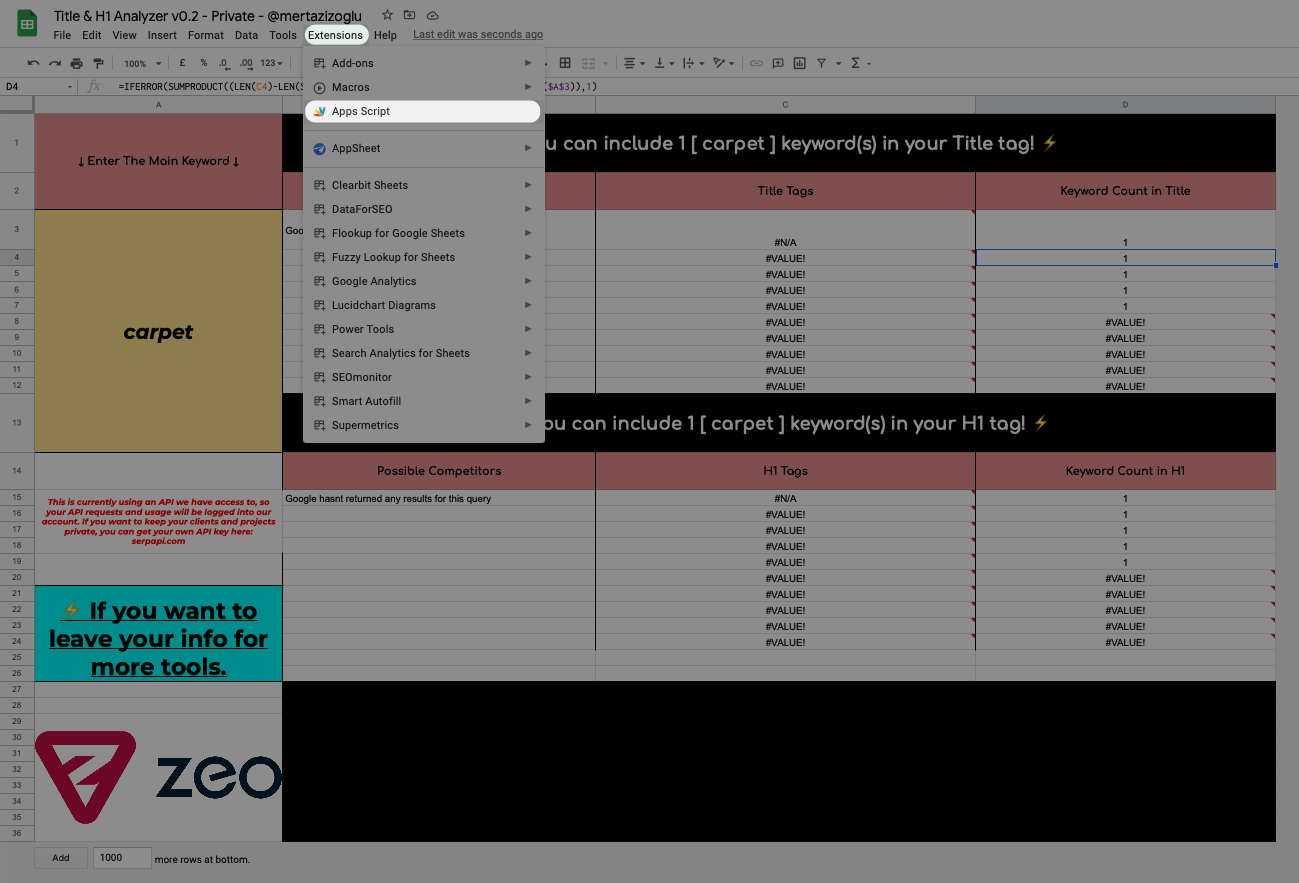Expand the Macros submenu

point(424,87)
